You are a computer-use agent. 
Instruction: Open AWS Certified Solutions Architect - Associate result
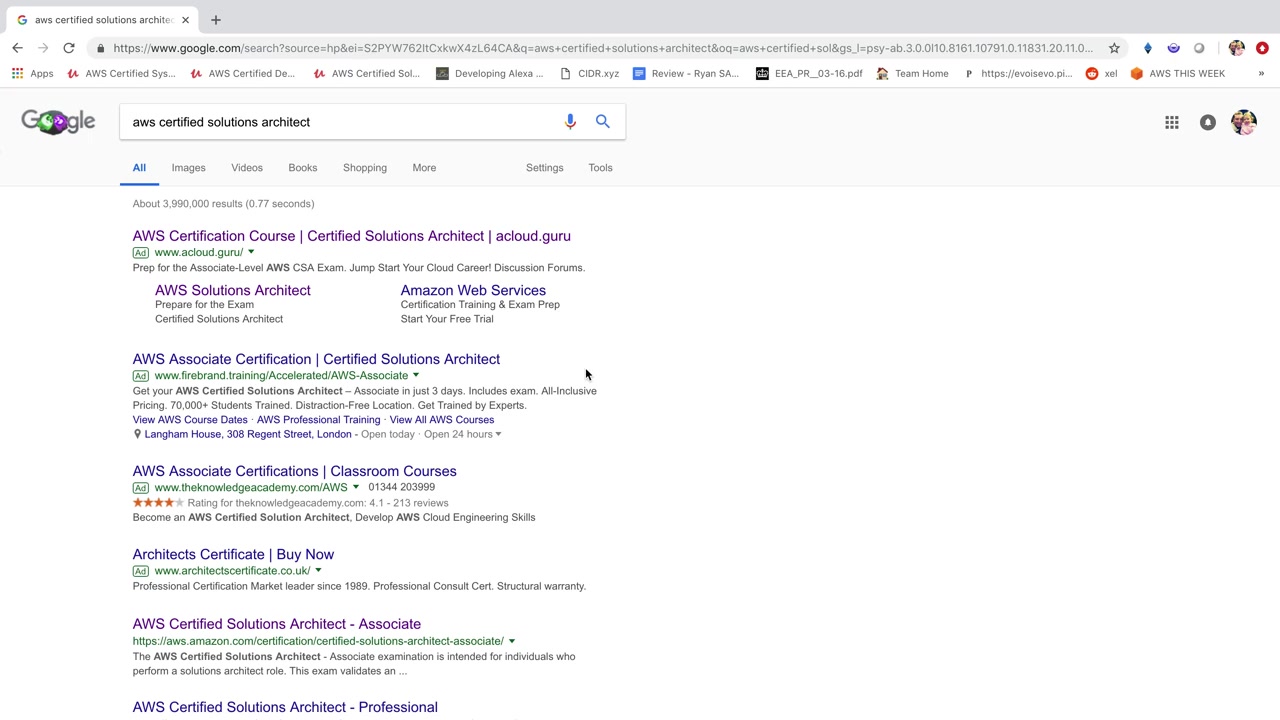pos(277,624)
